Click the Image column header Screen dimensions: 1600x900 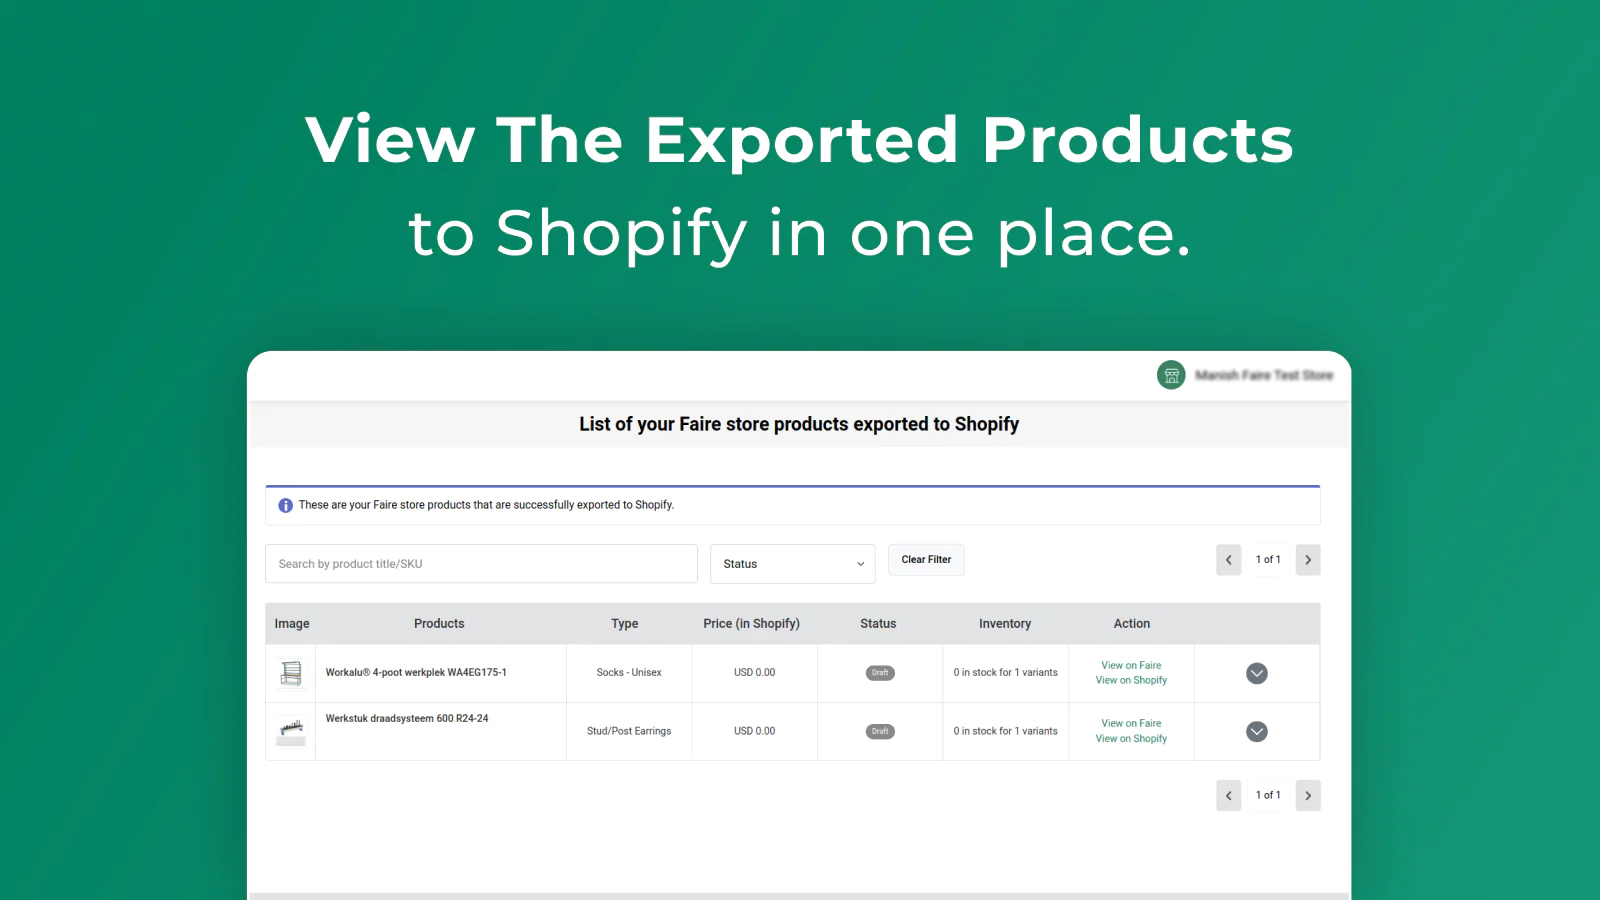[x=292, y=623]
